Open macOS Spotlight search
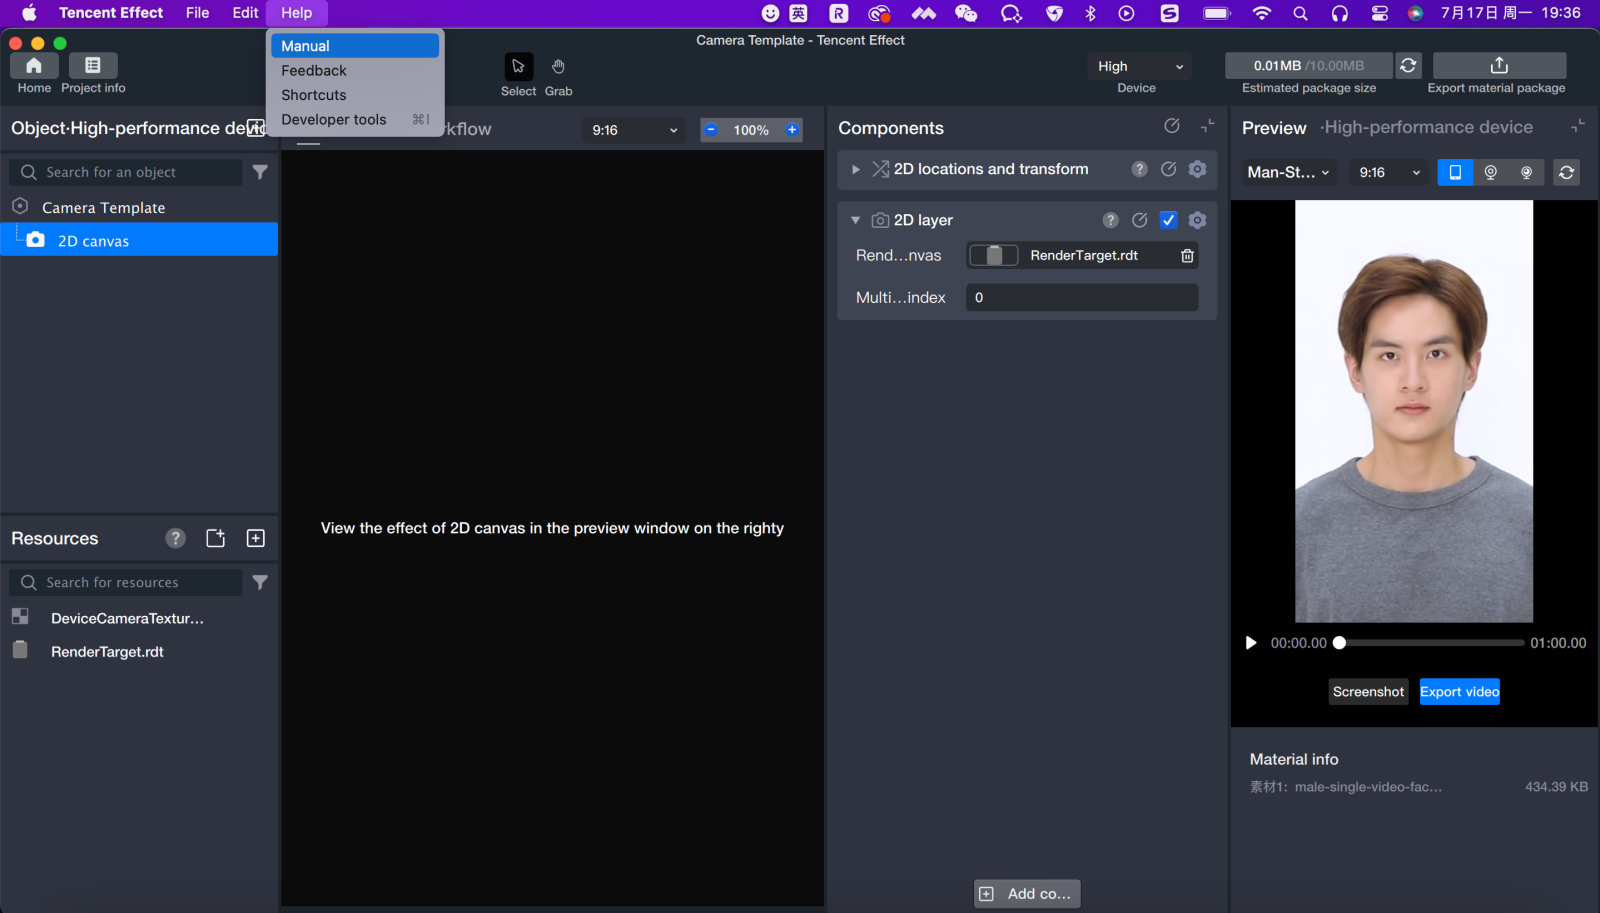1600x913 pixels. click(x=1300, y=13)
